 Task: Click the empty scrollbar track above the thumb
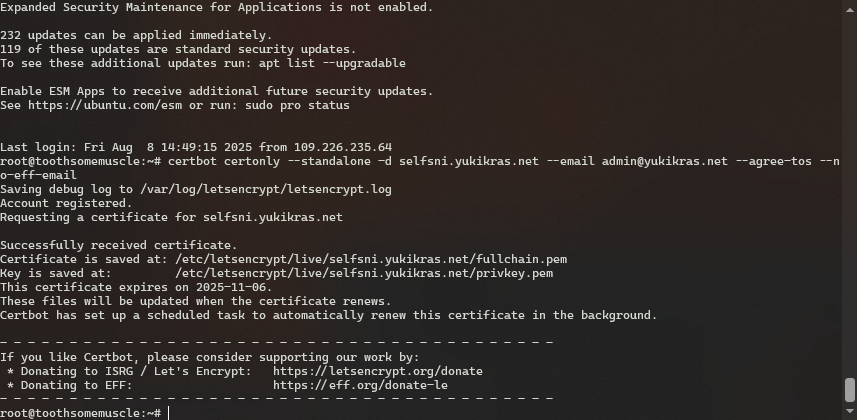[x=850, y=189]
